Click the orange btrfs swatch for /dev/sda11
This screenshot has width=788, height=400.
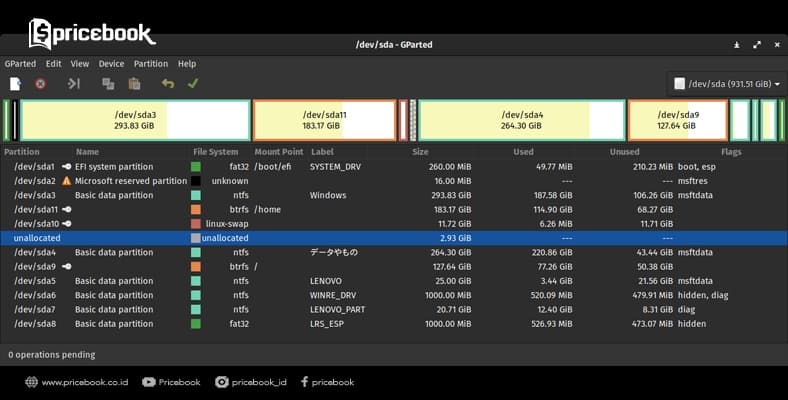click(195, 210)
